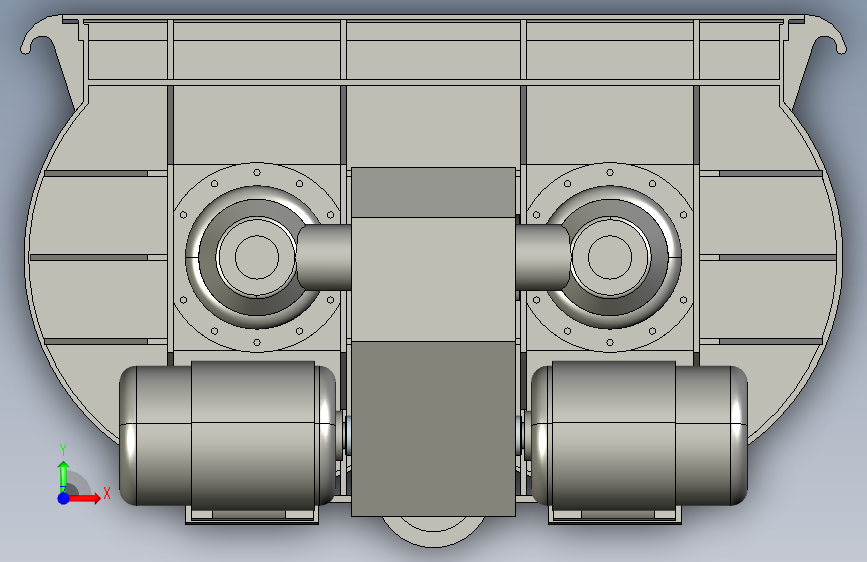Click the "X" label on the orientation triad
This screenshot has height=562, width=867.
[107, 493]
